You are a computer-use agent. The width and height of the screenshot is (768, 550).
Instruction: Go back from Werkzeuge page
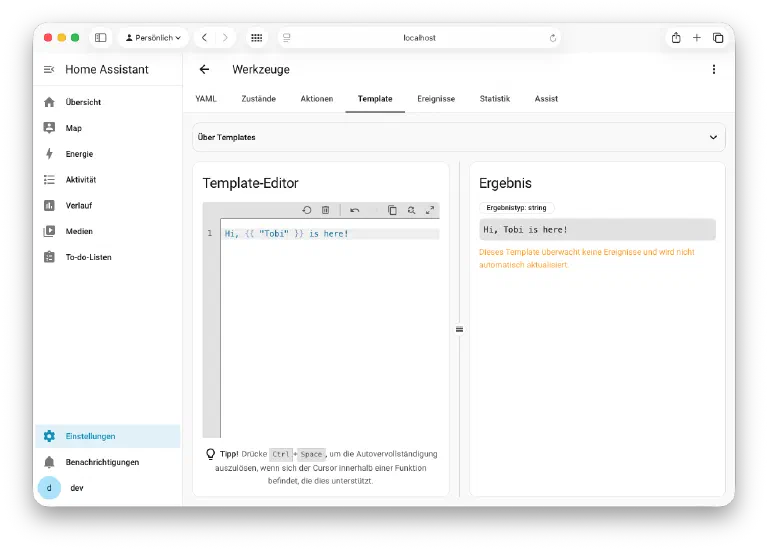pos(204,70)
